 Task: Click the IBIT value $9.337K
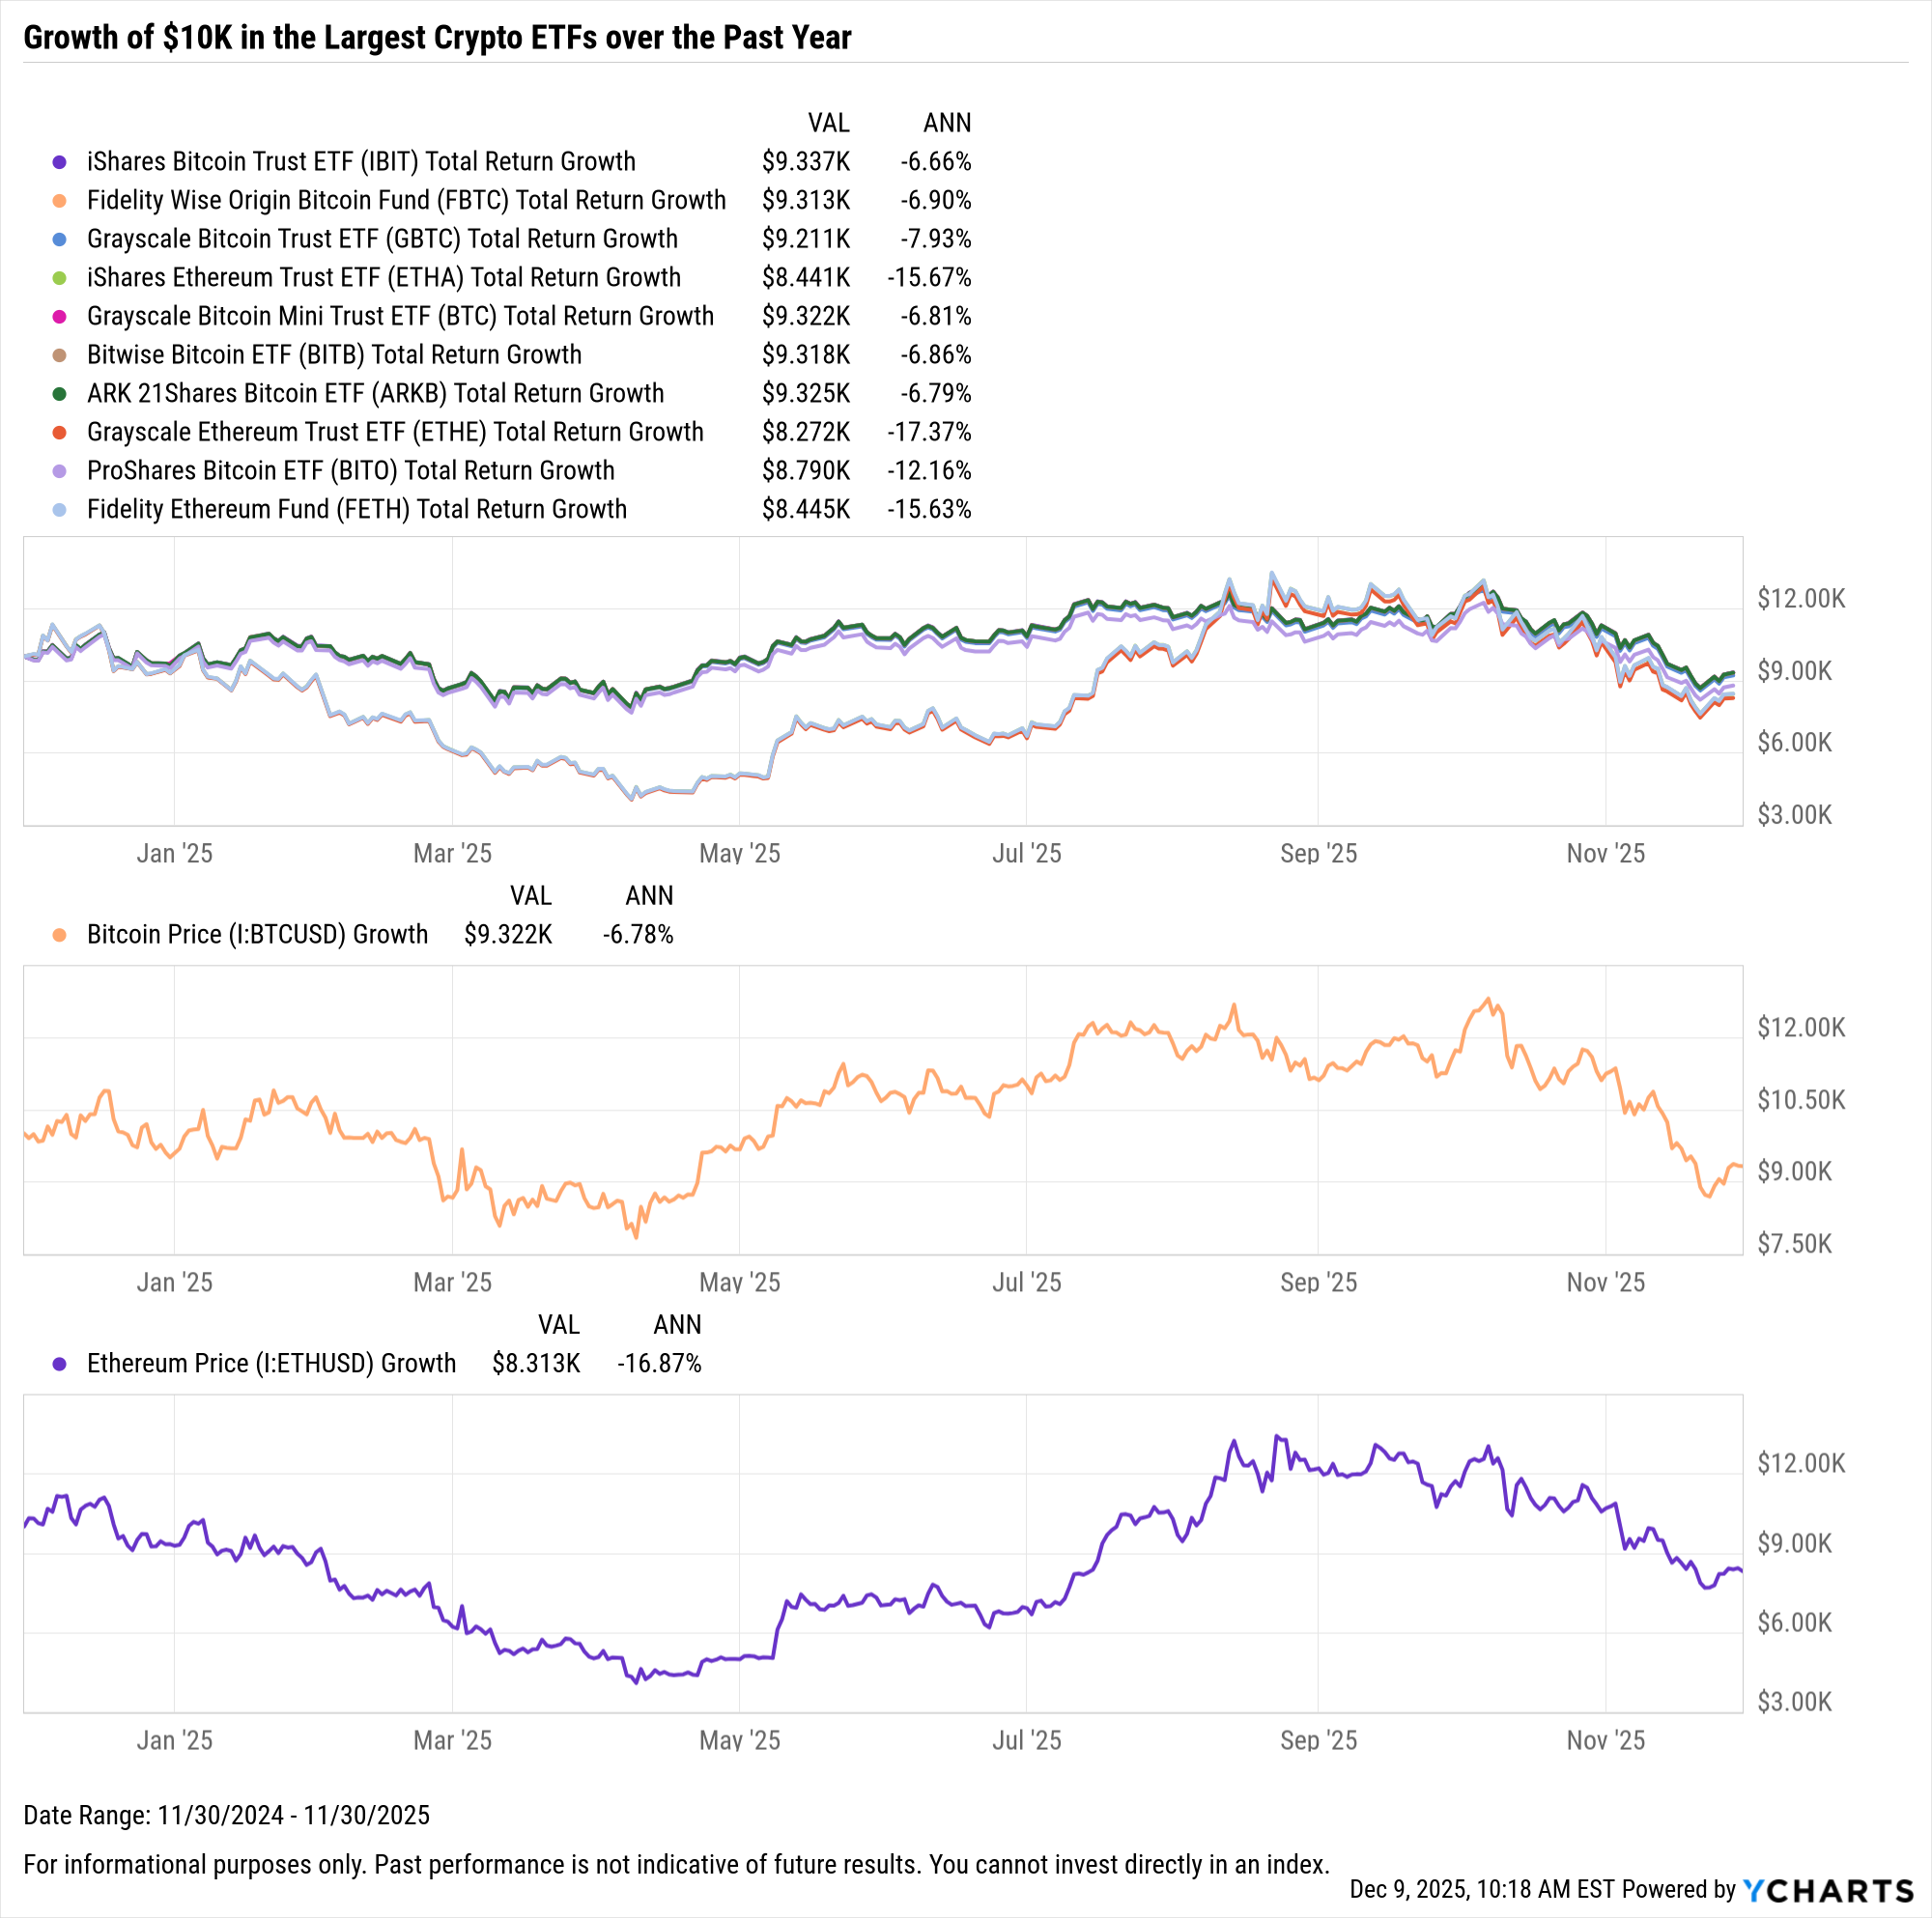(x=805, y=162)
